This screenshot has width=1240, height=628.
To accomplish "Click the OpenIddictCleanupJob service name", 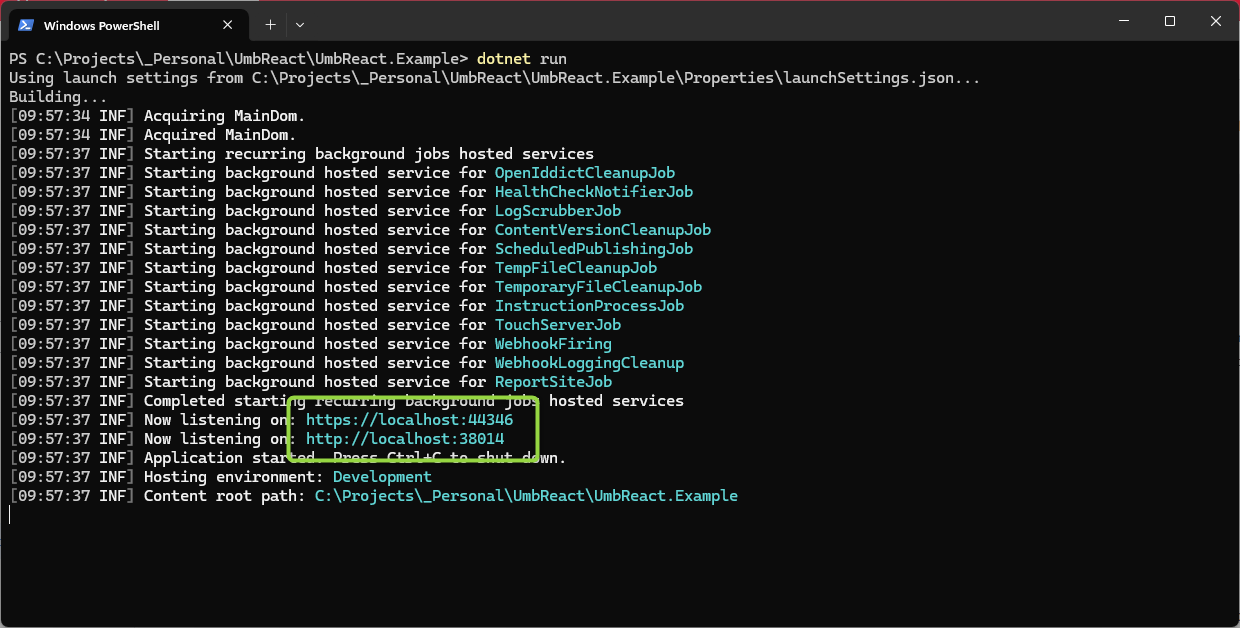I will 585,173.
